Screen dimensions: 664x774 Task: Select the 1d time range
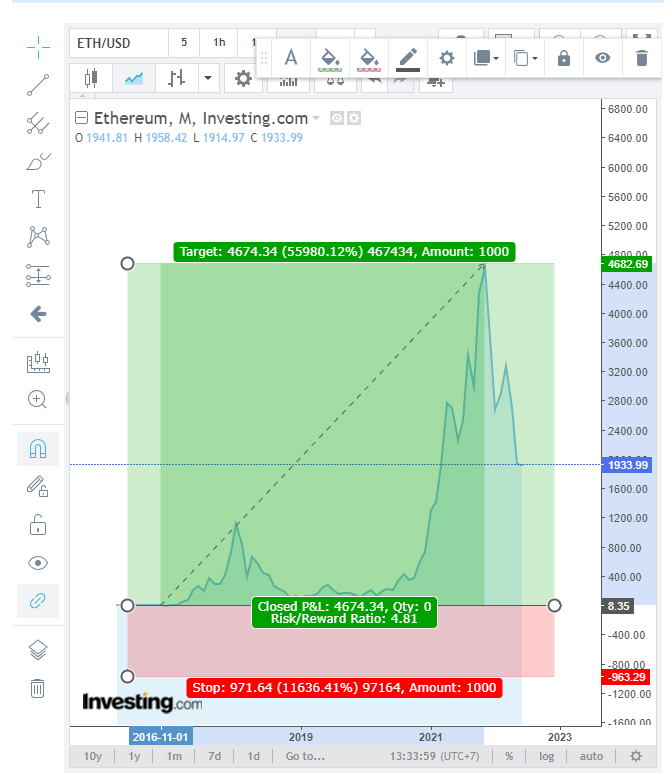pos(253,756)
